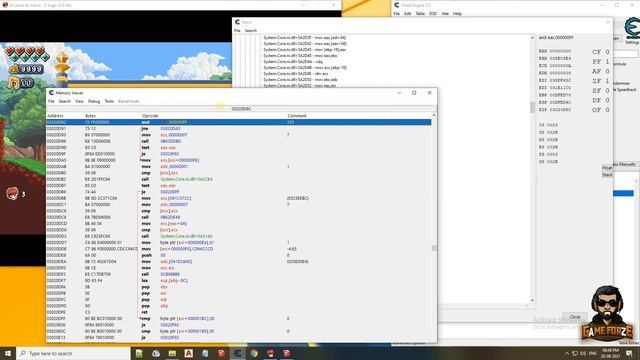Click scroll-down arrow of Tracer list
640x360 pixels.
point(532,300)
